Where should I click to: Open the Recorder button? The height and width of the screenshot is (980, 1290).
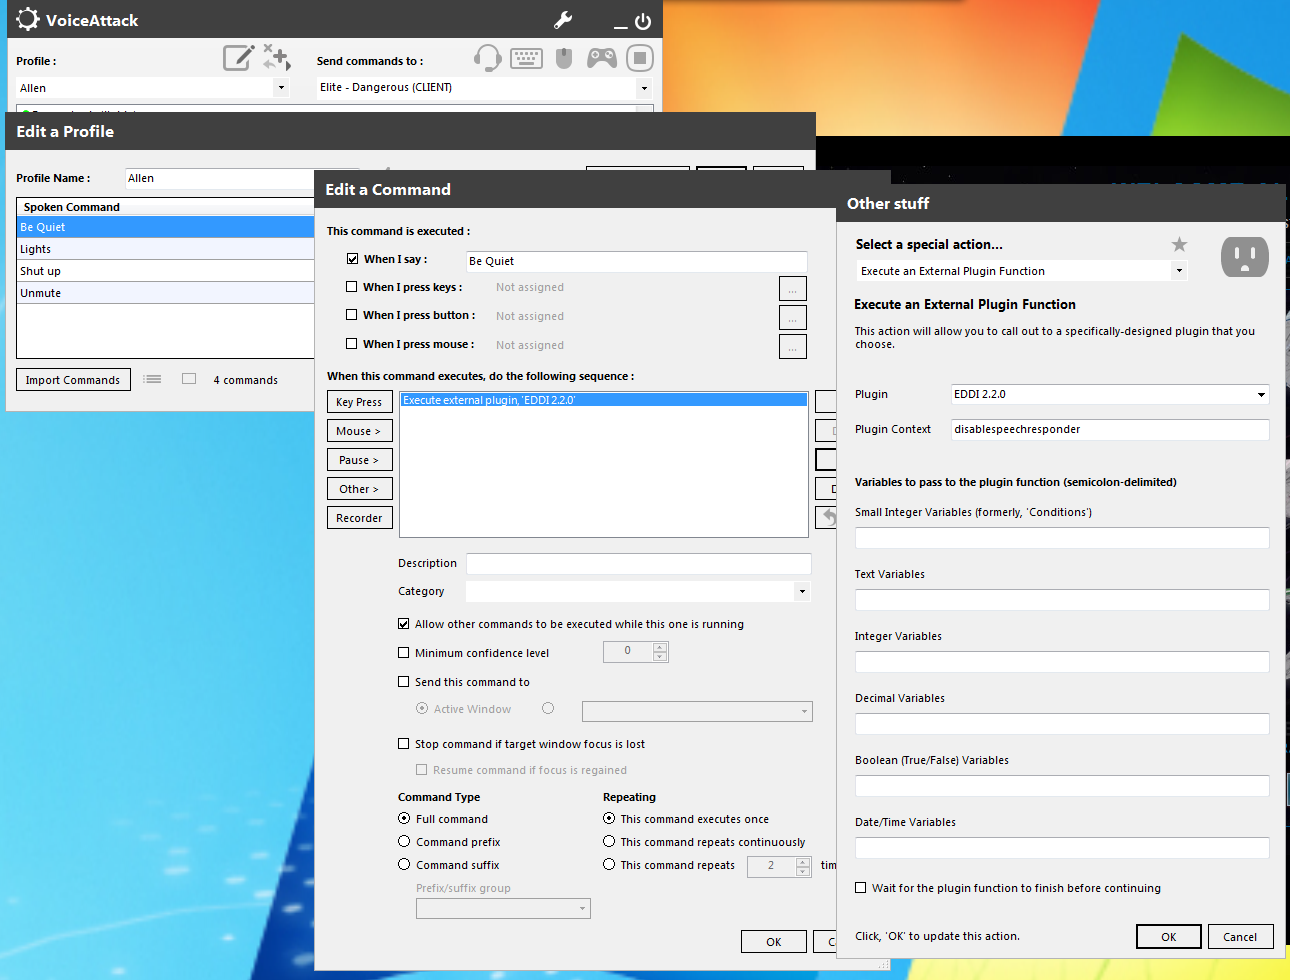(359, 518)
